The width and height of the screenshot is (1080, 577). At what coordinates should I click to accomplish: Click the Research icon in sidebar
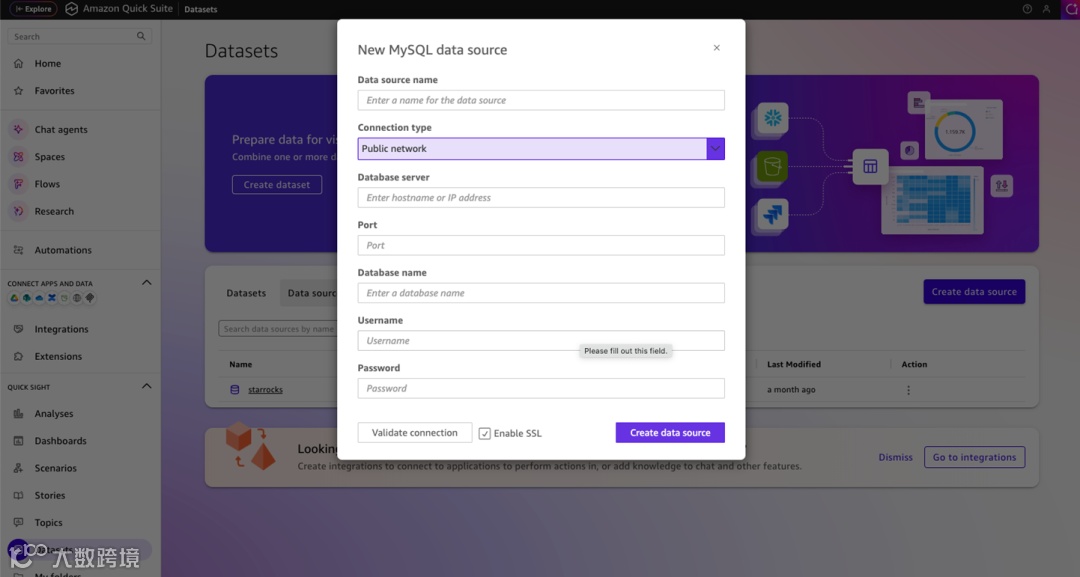19,211
